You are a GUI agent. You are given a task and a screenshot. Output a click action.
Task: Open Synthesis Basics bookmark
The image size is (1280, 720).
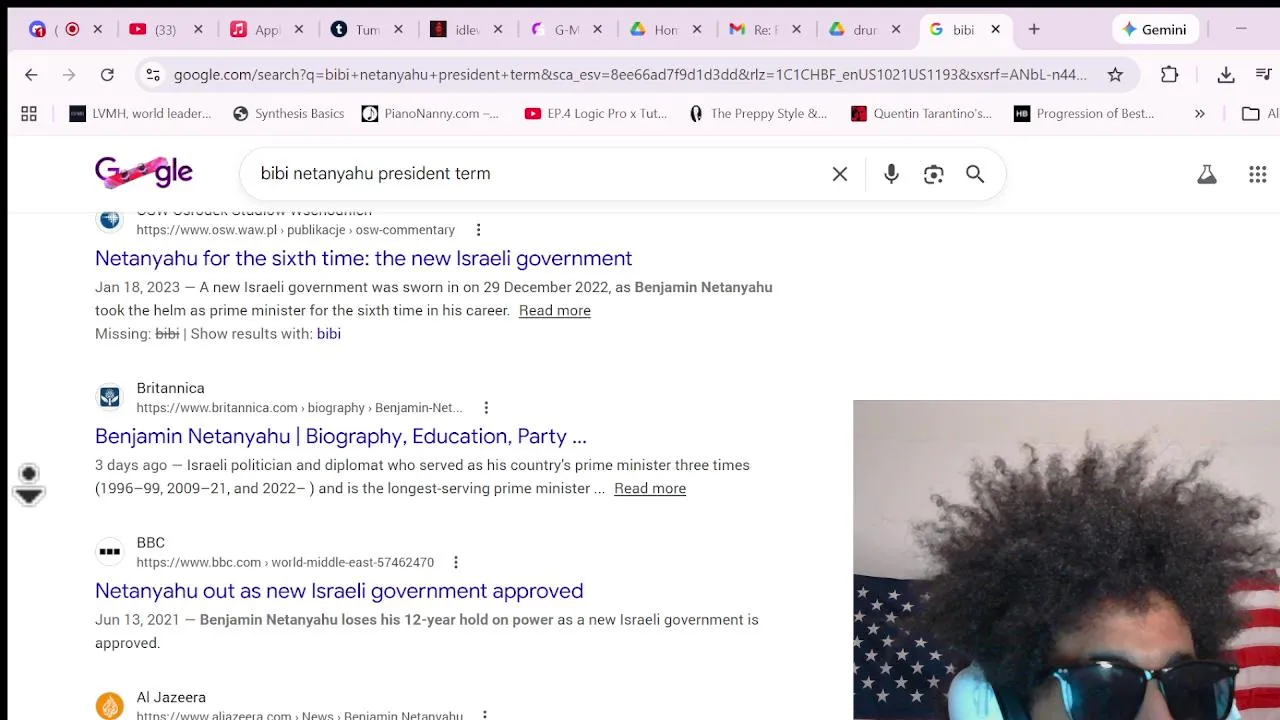[288, 114]
